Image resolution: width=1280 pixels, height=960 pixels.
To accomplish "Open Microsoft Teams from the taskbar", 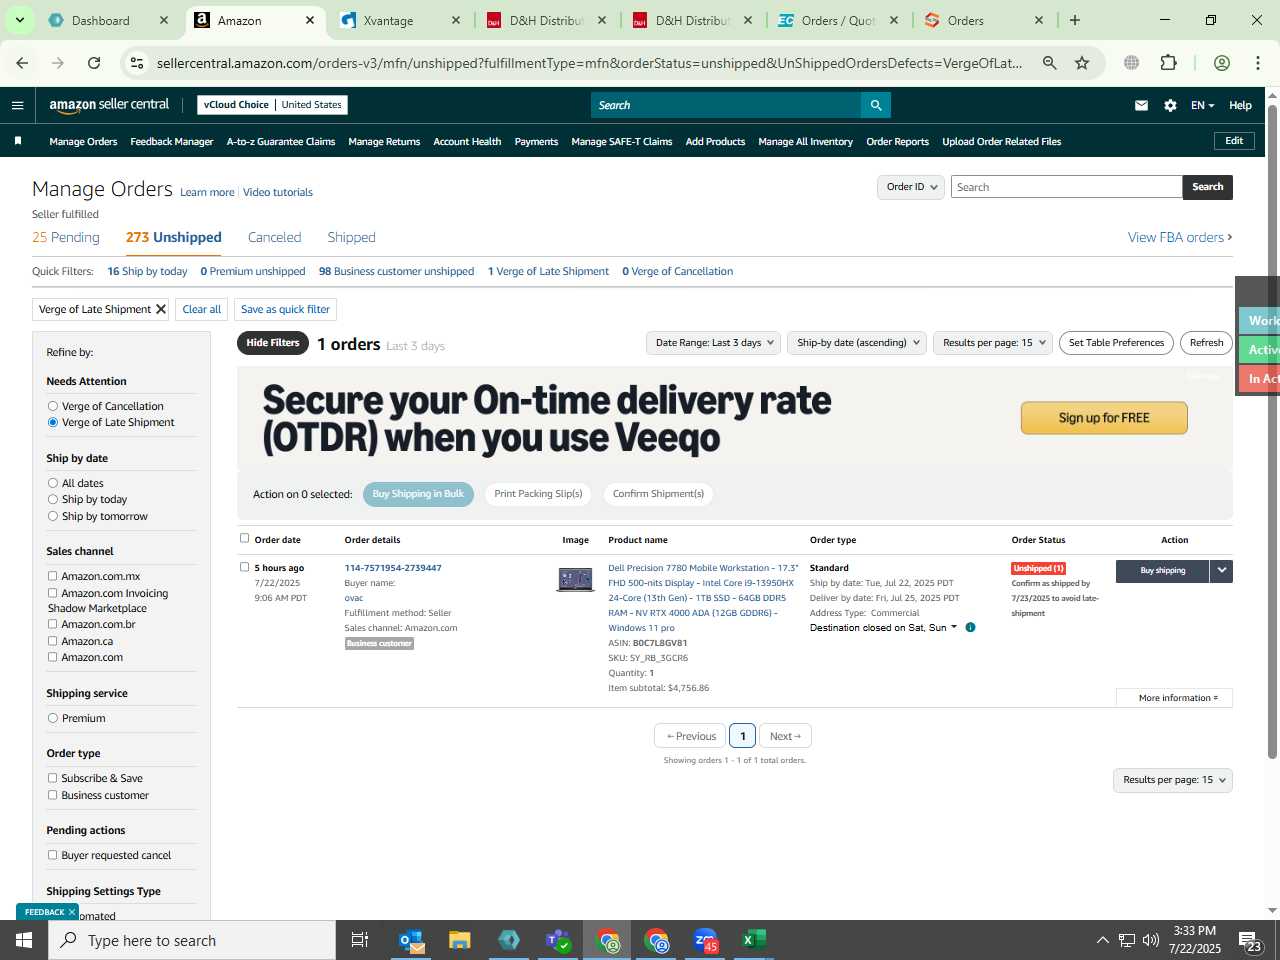I will [558, 940].
